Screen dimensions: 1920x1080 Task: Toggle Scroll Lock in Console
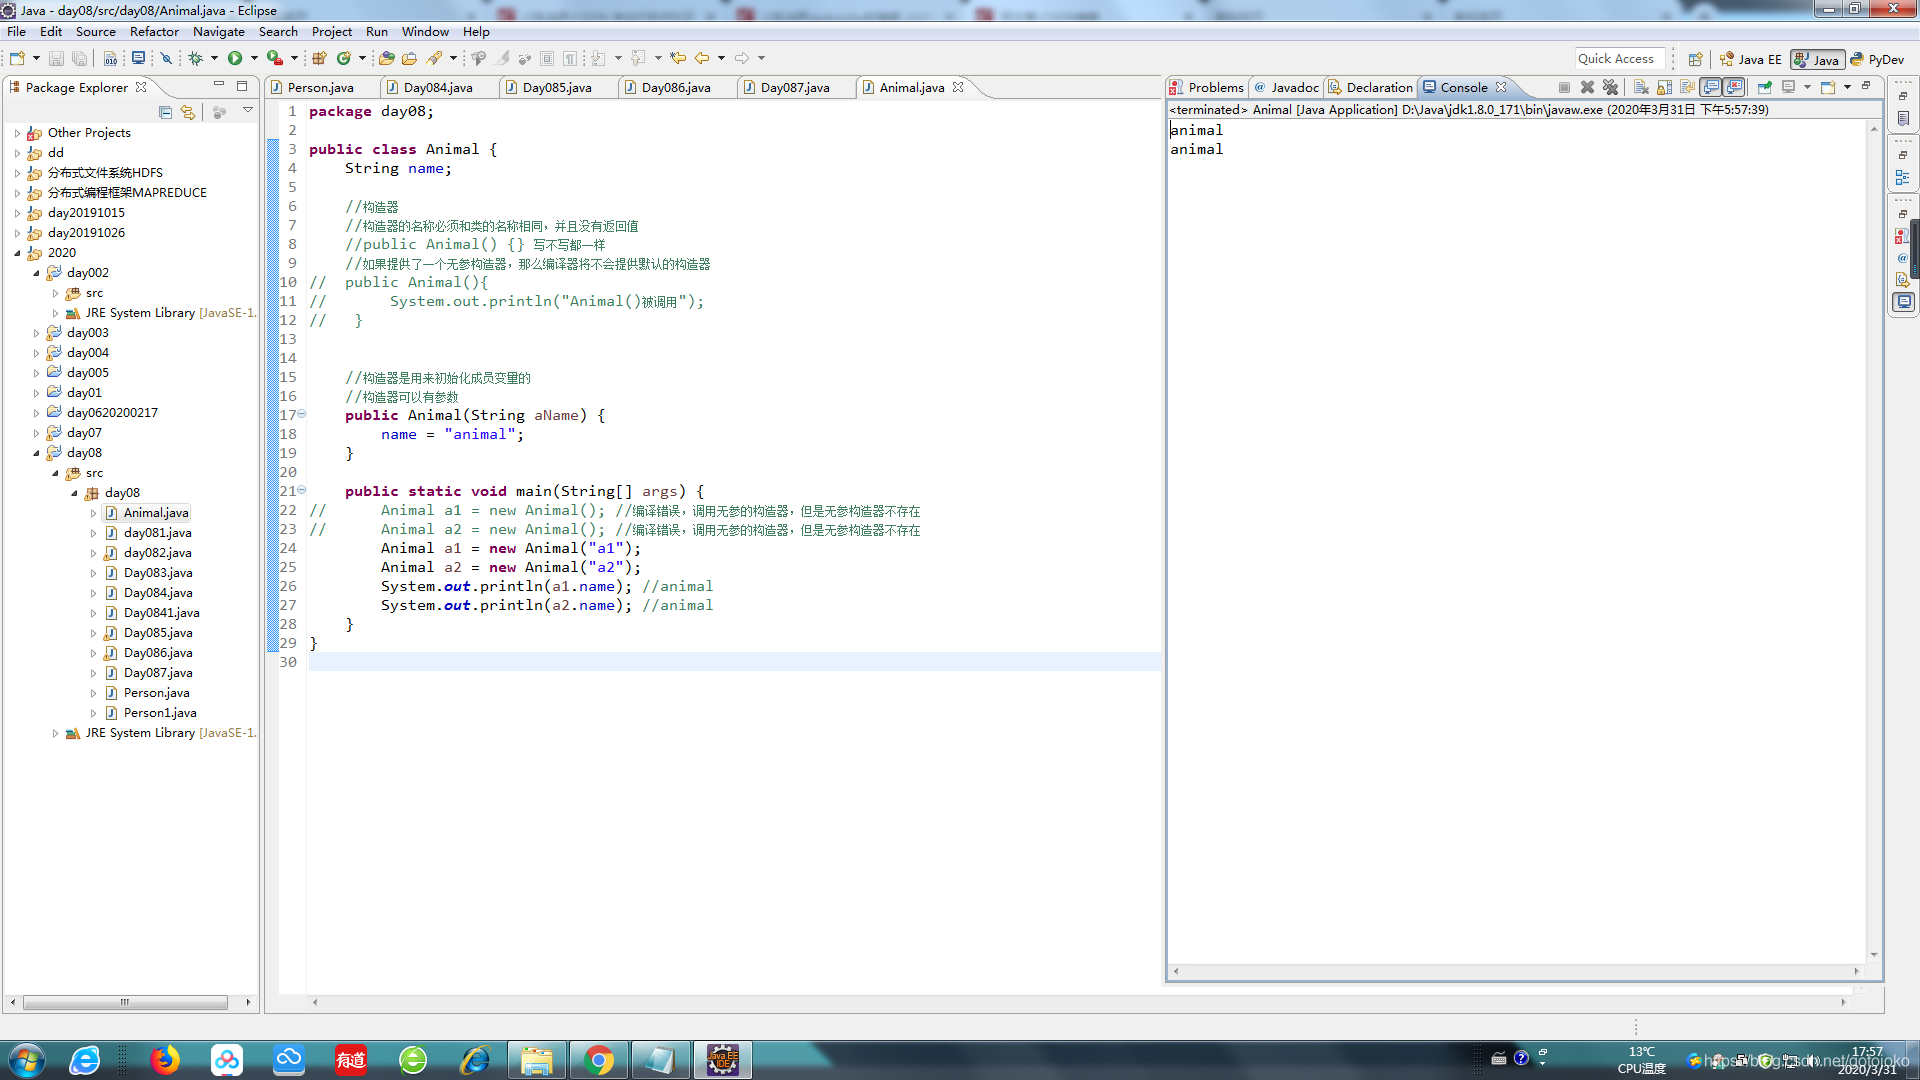[1665, 87]
